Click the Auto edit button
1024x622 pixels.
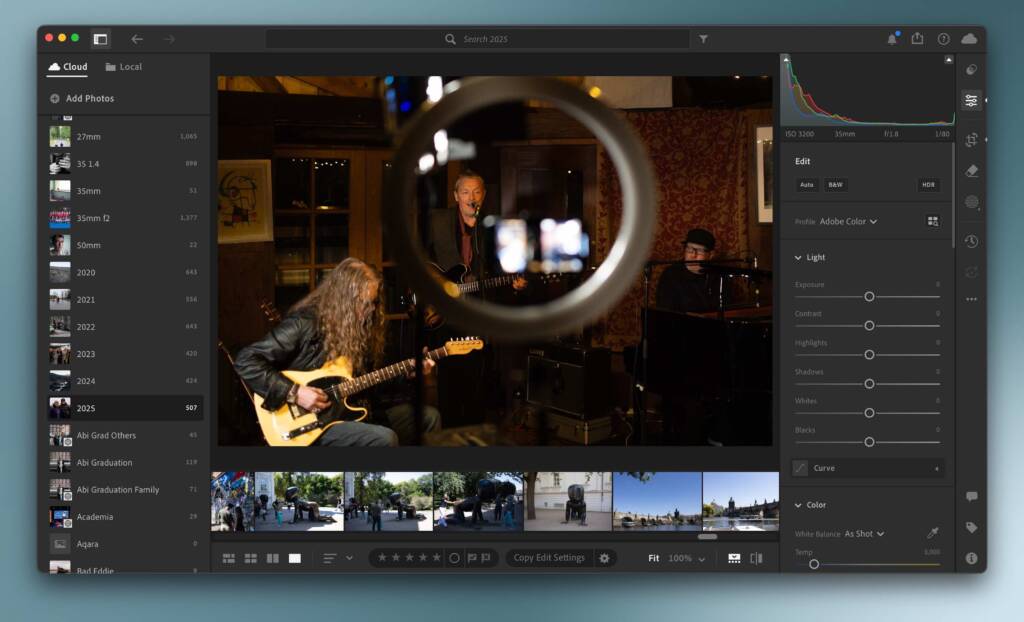[x=807, y=185]
